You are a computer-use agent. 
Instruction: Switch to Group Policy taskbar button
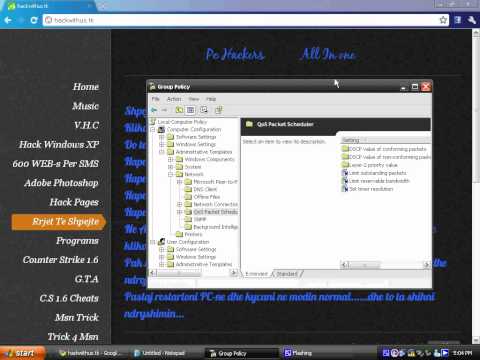(241, 353)
